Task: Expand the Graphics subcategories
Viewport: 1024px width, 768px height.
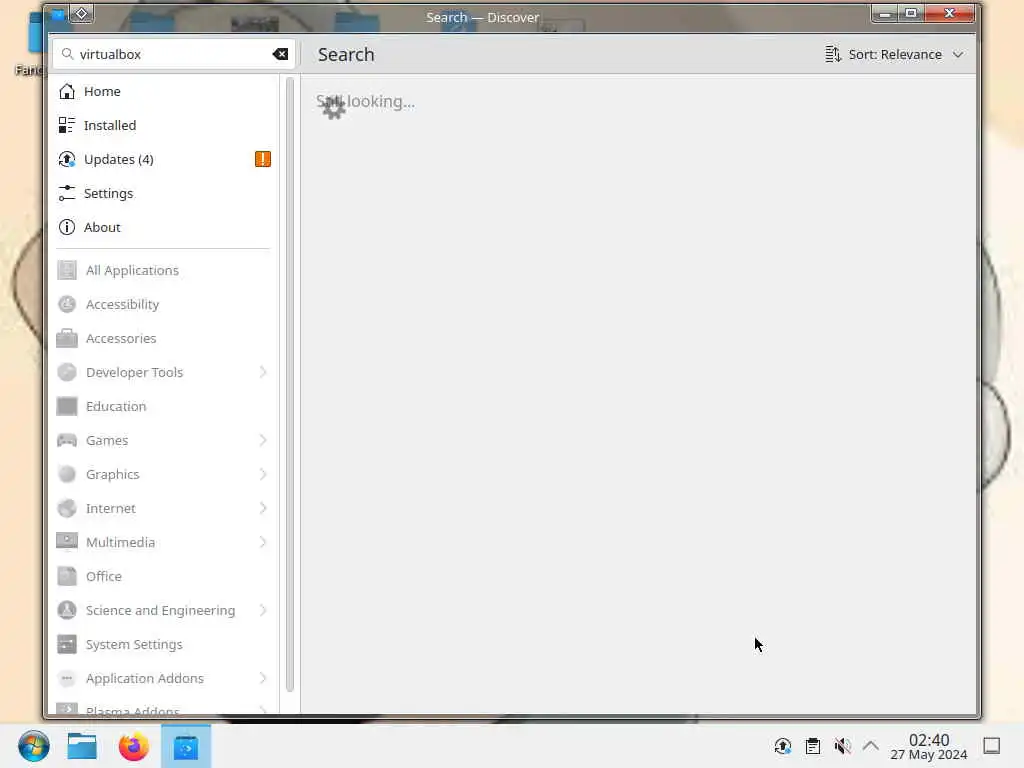Action: (263, 474)
